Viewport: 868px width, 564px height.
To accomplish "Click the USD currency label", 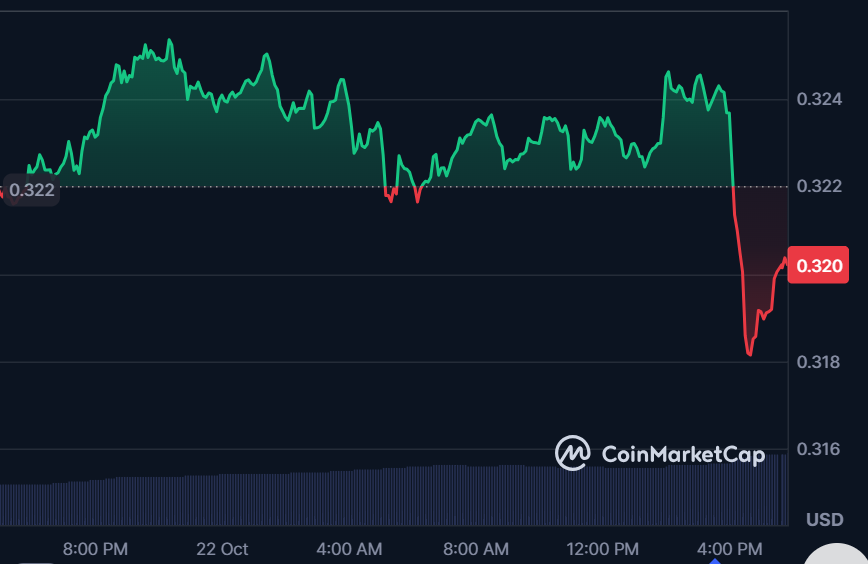I will 824,520.
